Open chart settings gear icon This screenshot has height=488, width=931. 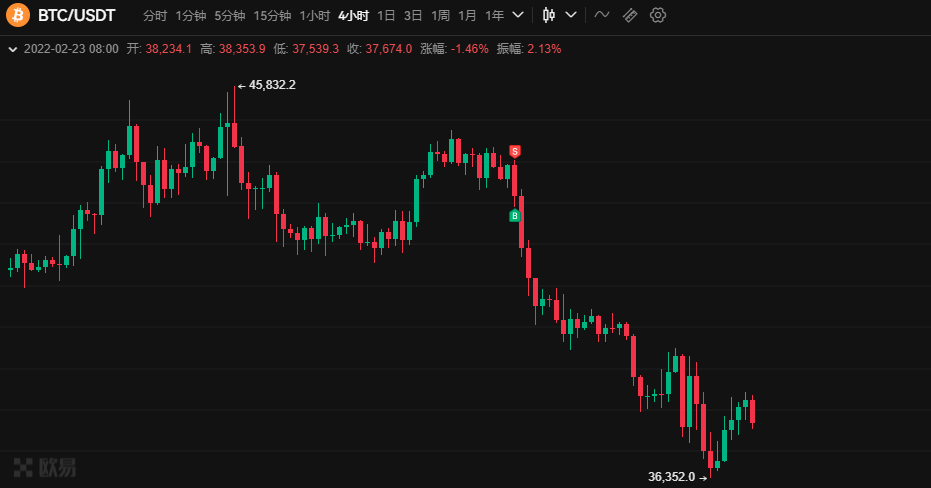(x=658, y=15)
